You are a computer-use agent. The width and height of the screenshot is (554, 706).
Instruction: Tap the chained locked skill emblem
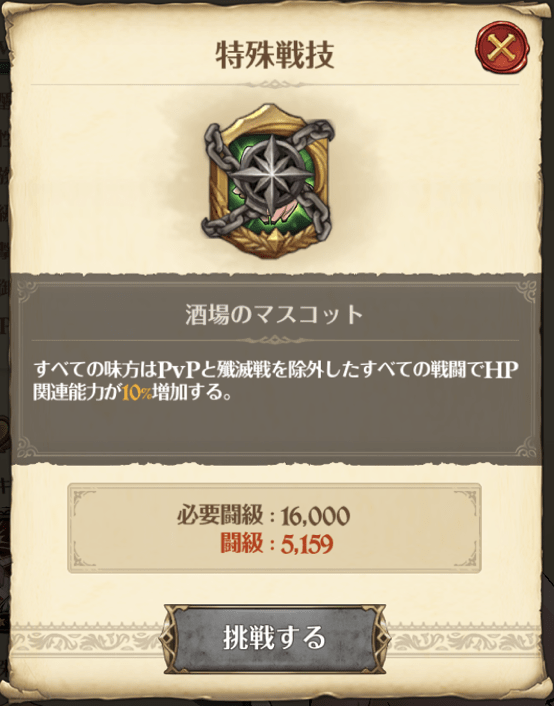coord(269,181)
